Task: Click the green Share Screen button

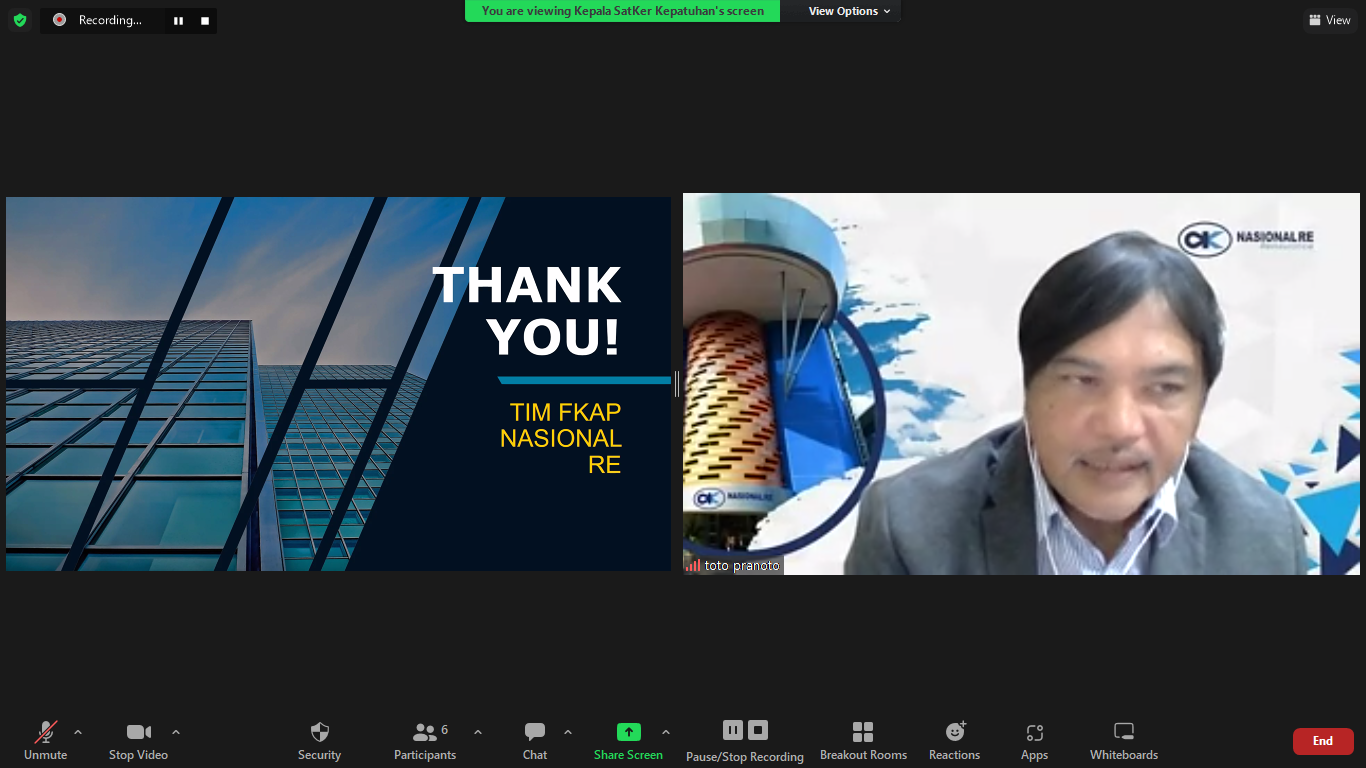Action: tap(628, 741)
